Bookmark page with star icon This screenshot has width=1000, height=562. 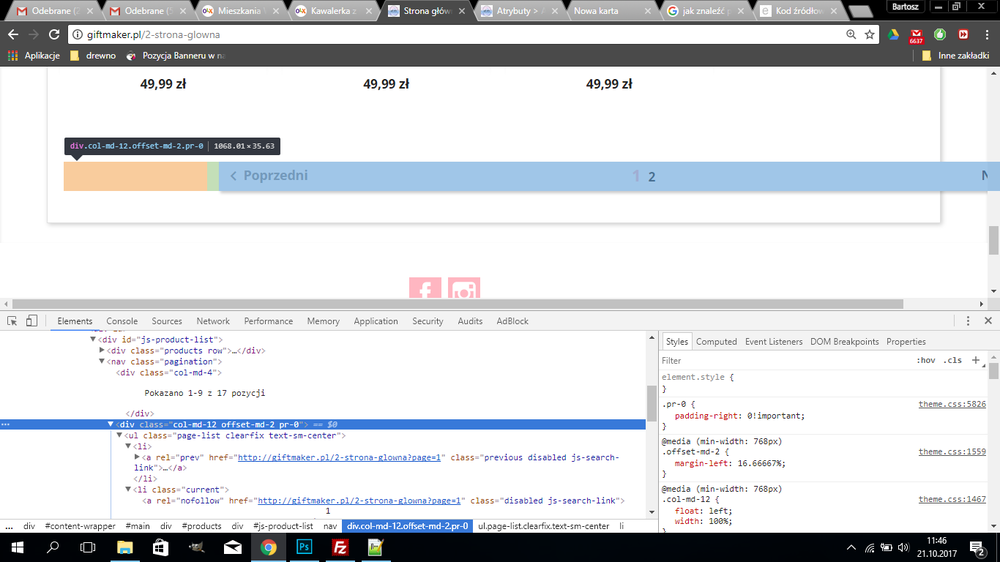tap(869, 34)
